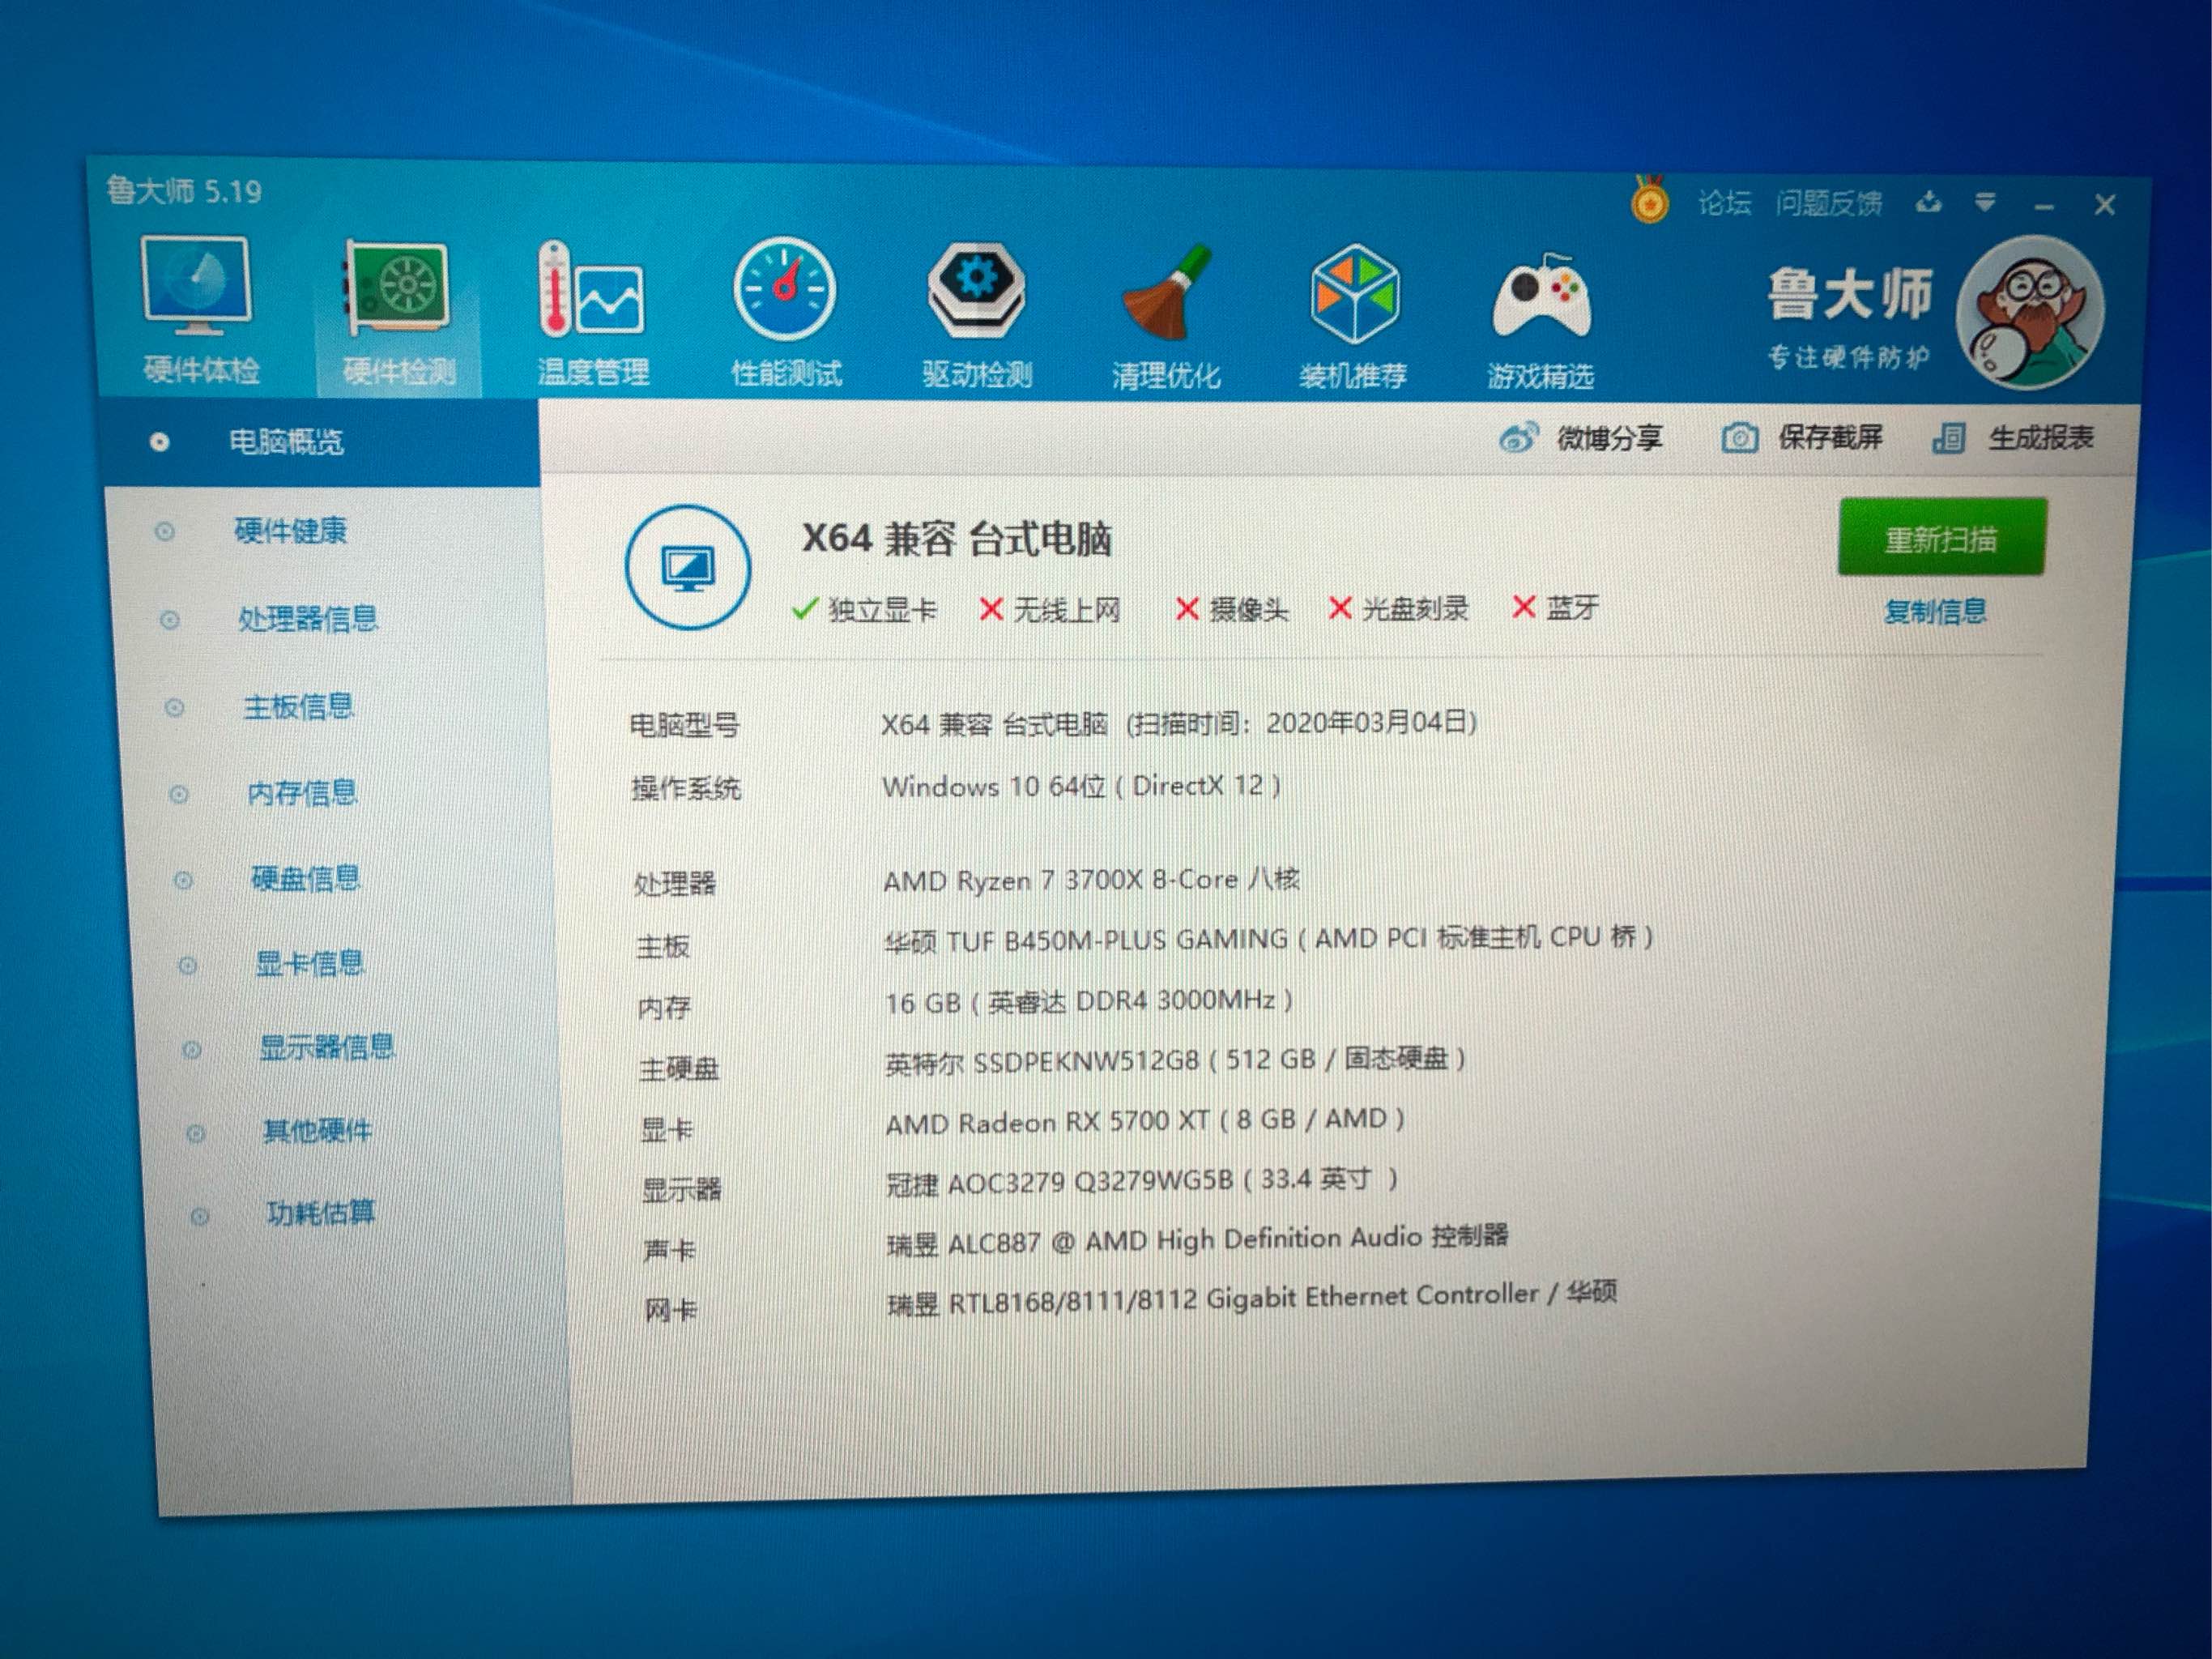Open the title bar dropdown menu arrow
This screenshot has height=1659, width=2212.
coord(1985,204)
